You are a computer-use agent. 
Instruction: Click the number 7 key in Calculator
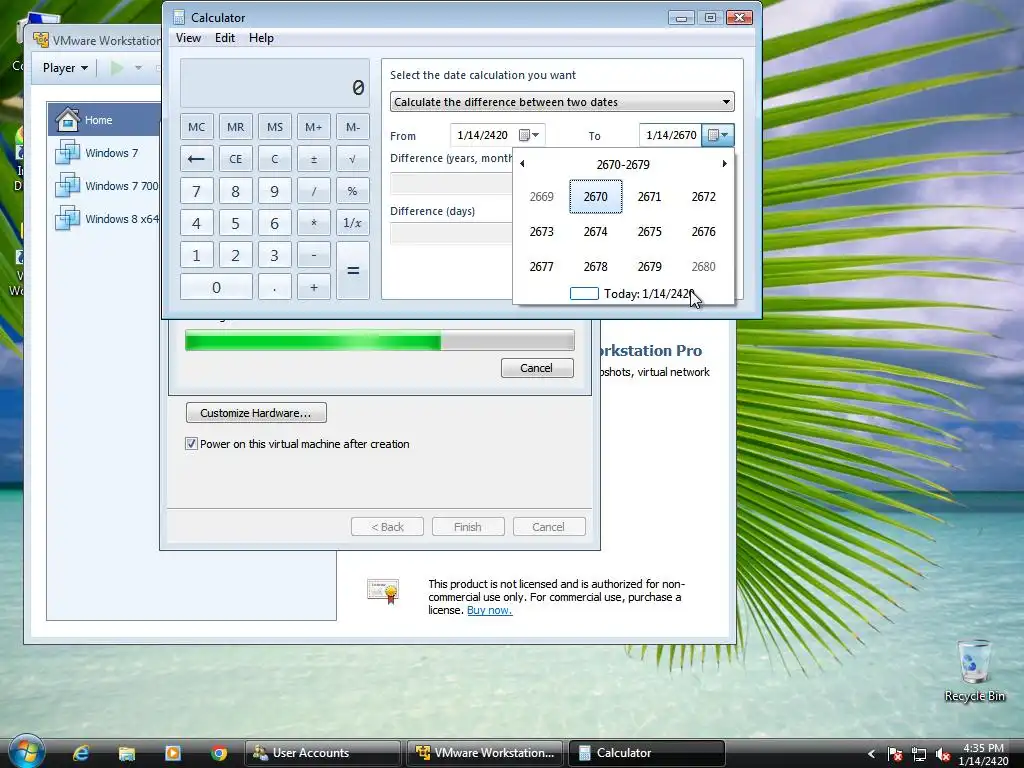coord(196,191)
